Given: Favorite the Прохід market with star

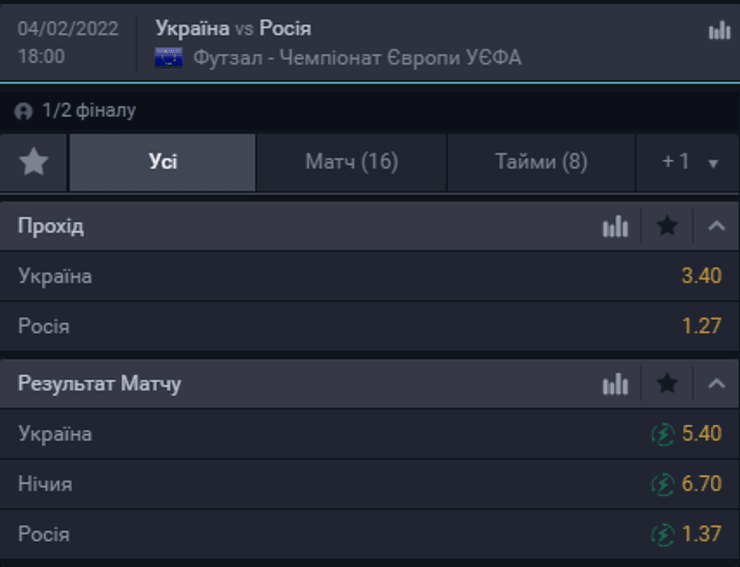Looking at the screenshot, I should tap(667, 227).
